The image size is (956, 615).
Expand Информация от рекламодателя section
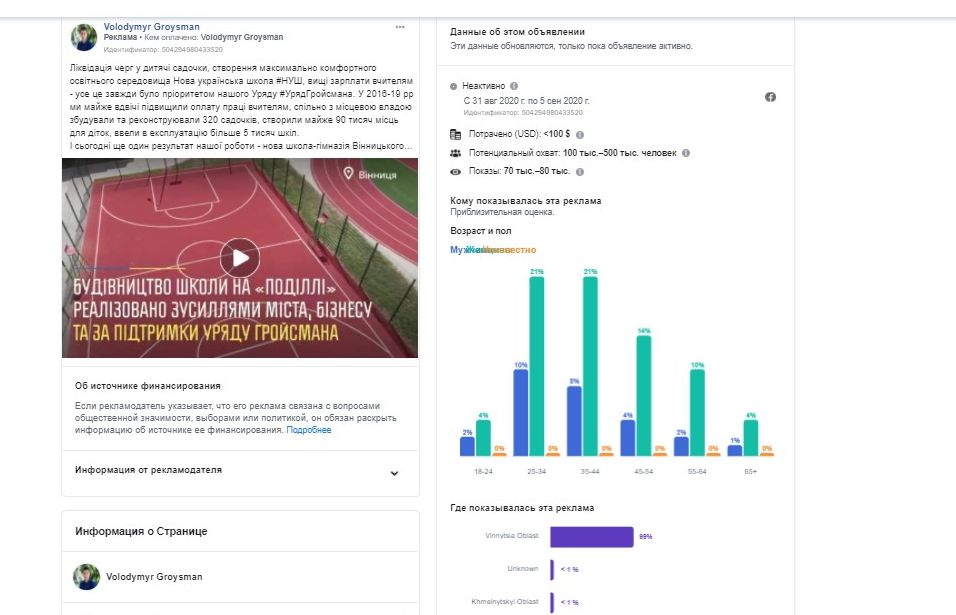point(394,473)
